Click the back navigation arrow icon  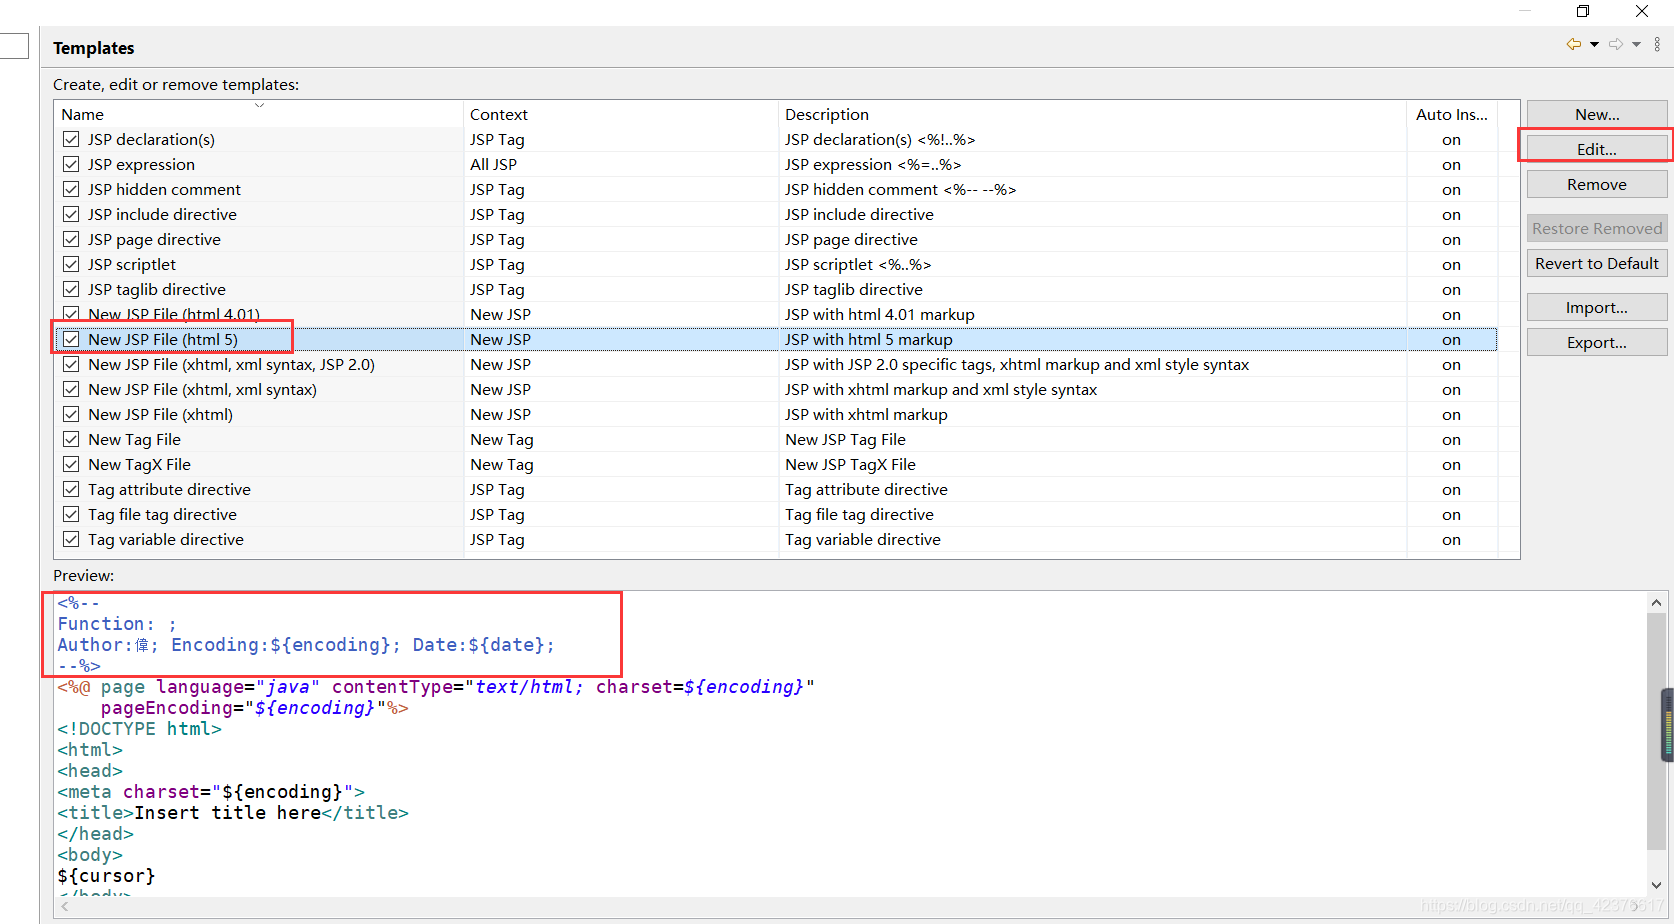pos(1574,44)
